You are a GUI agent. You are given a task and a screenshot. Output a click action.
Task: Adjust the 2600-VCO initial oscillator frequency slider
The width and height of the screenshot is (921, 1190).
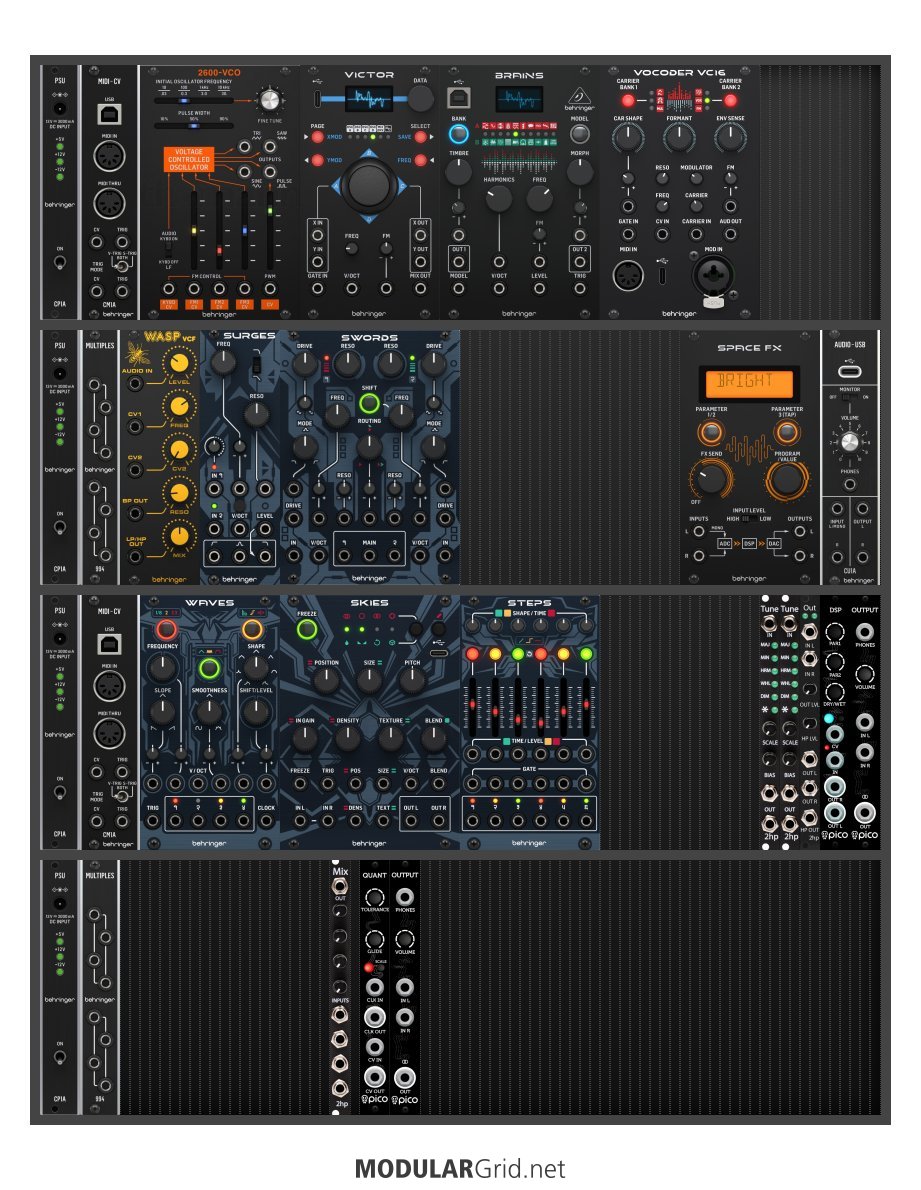pyautogui.click(x=193, y=100)
